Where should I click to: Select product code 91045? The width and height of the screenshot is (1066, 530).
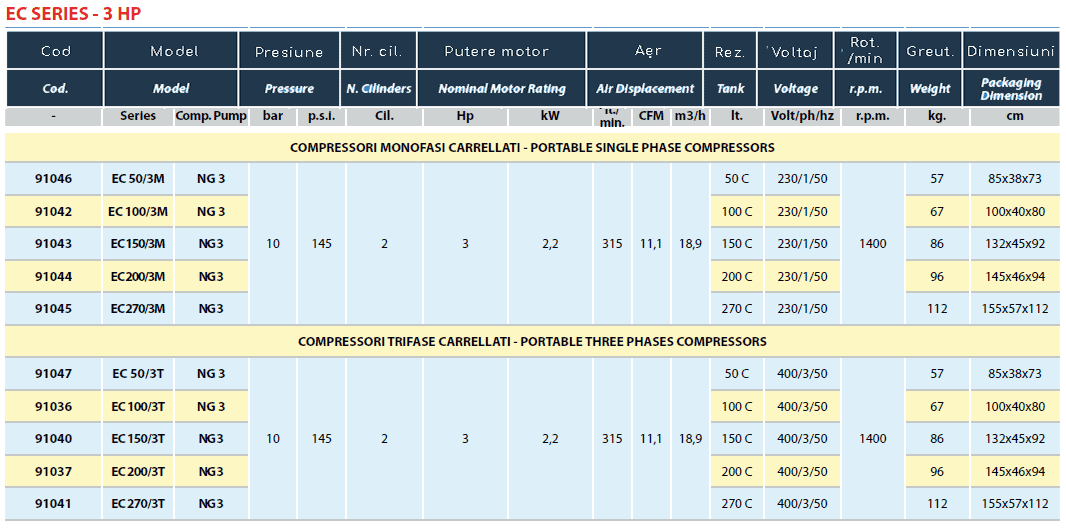pos(53,308)
